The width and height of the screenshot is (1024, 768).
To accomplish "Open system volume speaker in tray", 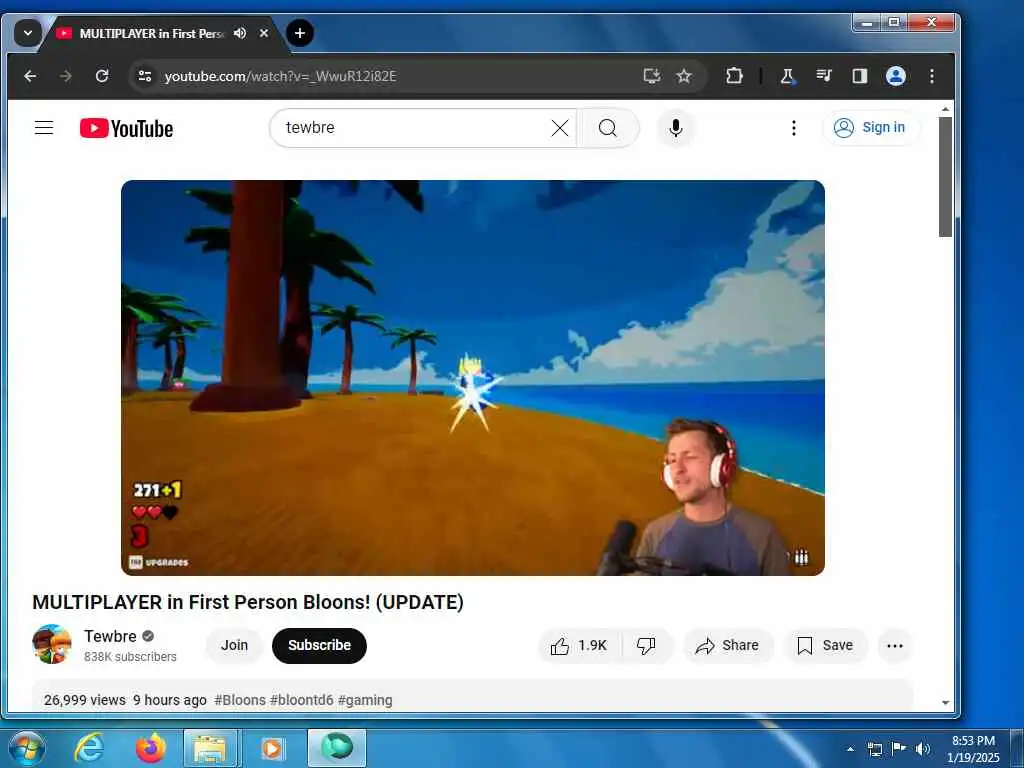I will [922, 749].
